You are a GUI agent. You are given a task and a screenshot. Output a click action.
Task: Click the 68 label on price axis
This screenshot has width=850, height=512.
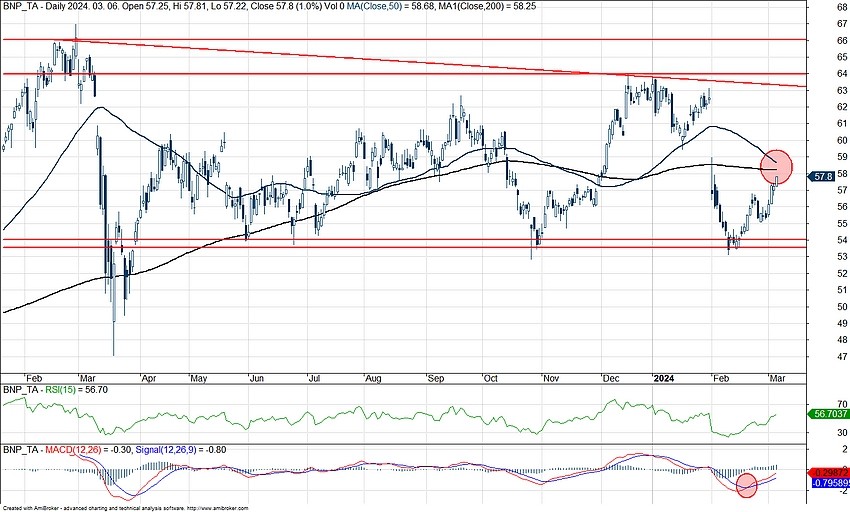point(842,7)
